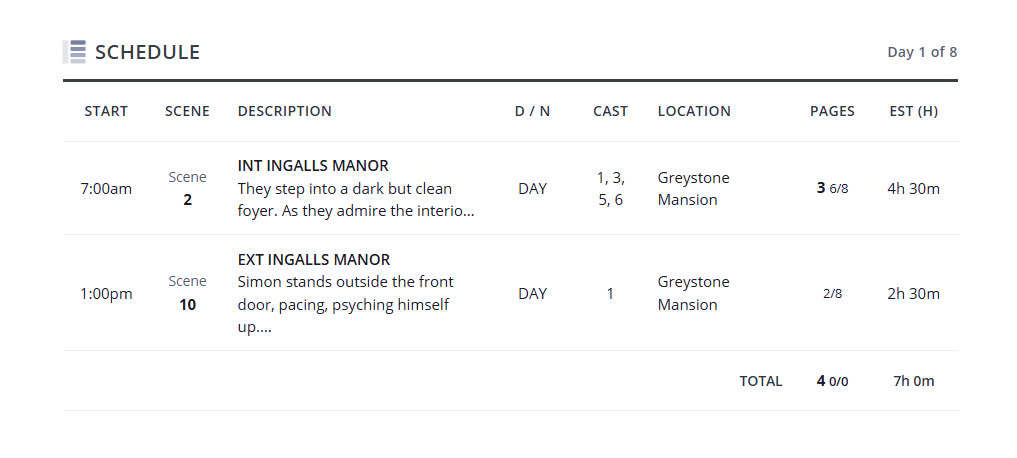This screenshot has width=1017, height=458.
Task: Click the SCENE column header
Action: (x=187, y=111)
